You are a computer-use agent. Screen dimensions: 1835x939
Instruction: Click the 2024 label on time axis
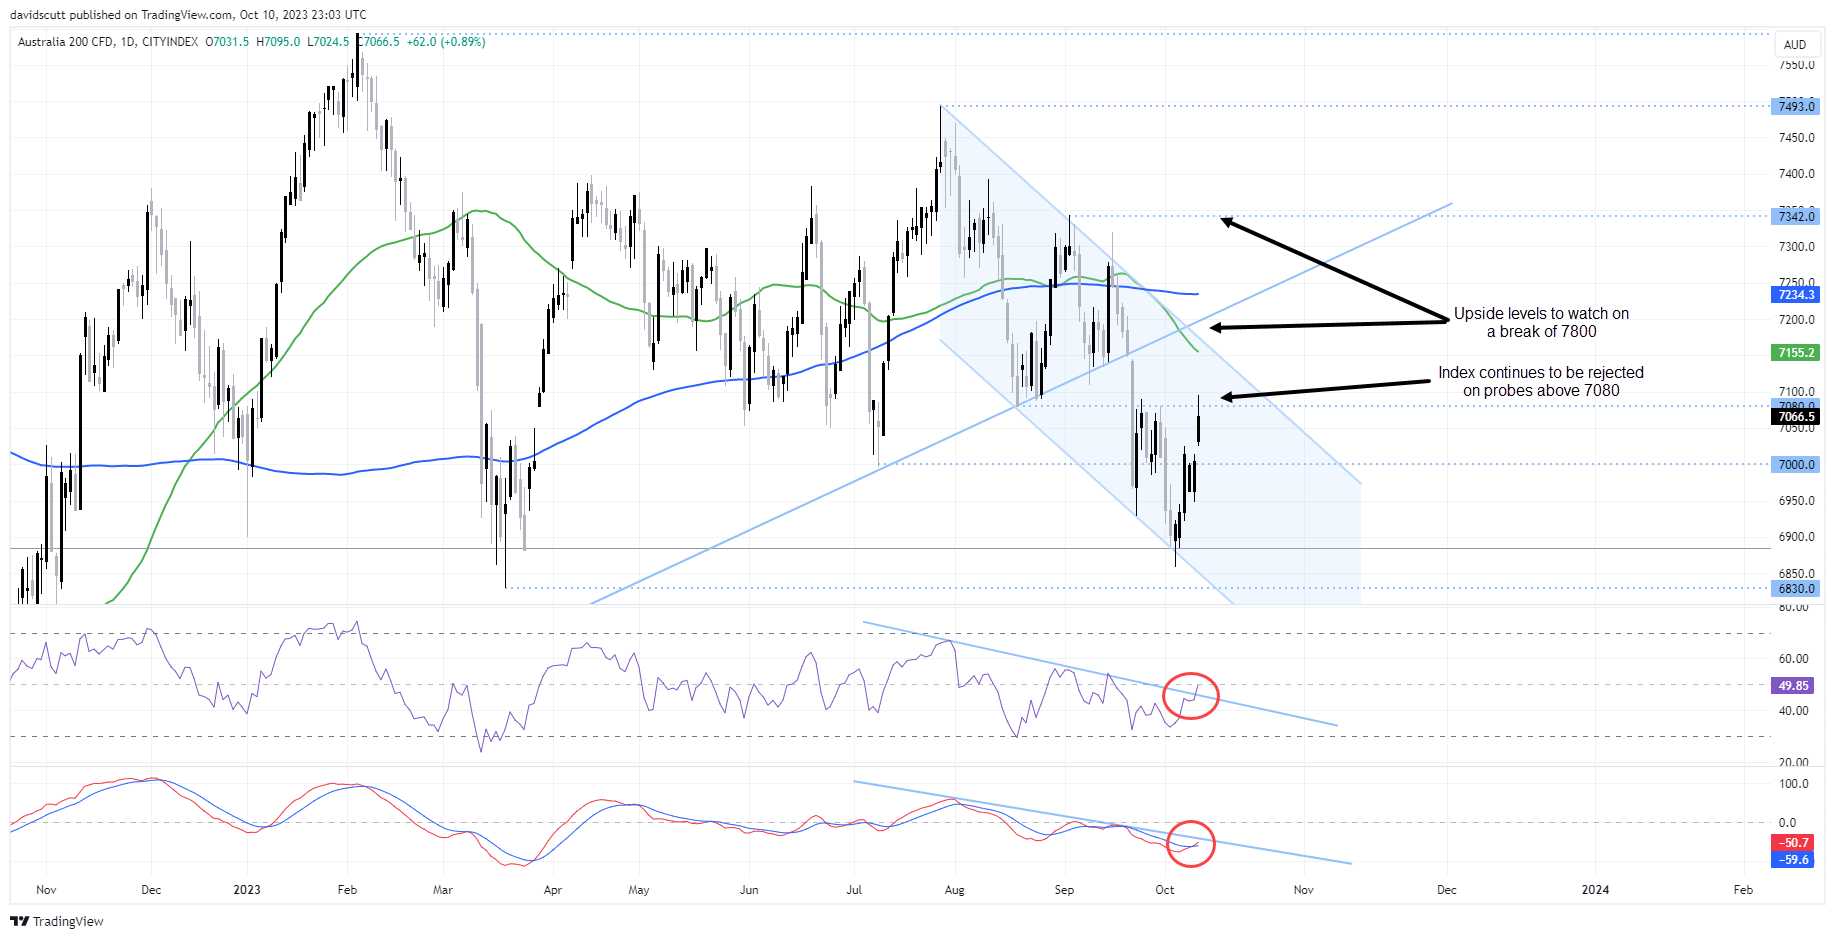[1595, 890]
